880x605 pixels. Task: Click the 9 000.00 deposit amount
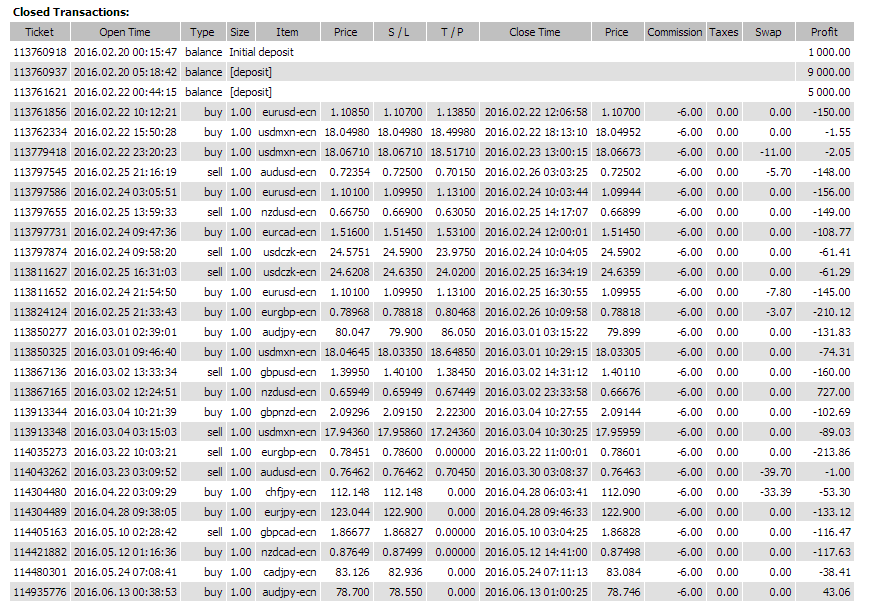click(x=829, y=72)
